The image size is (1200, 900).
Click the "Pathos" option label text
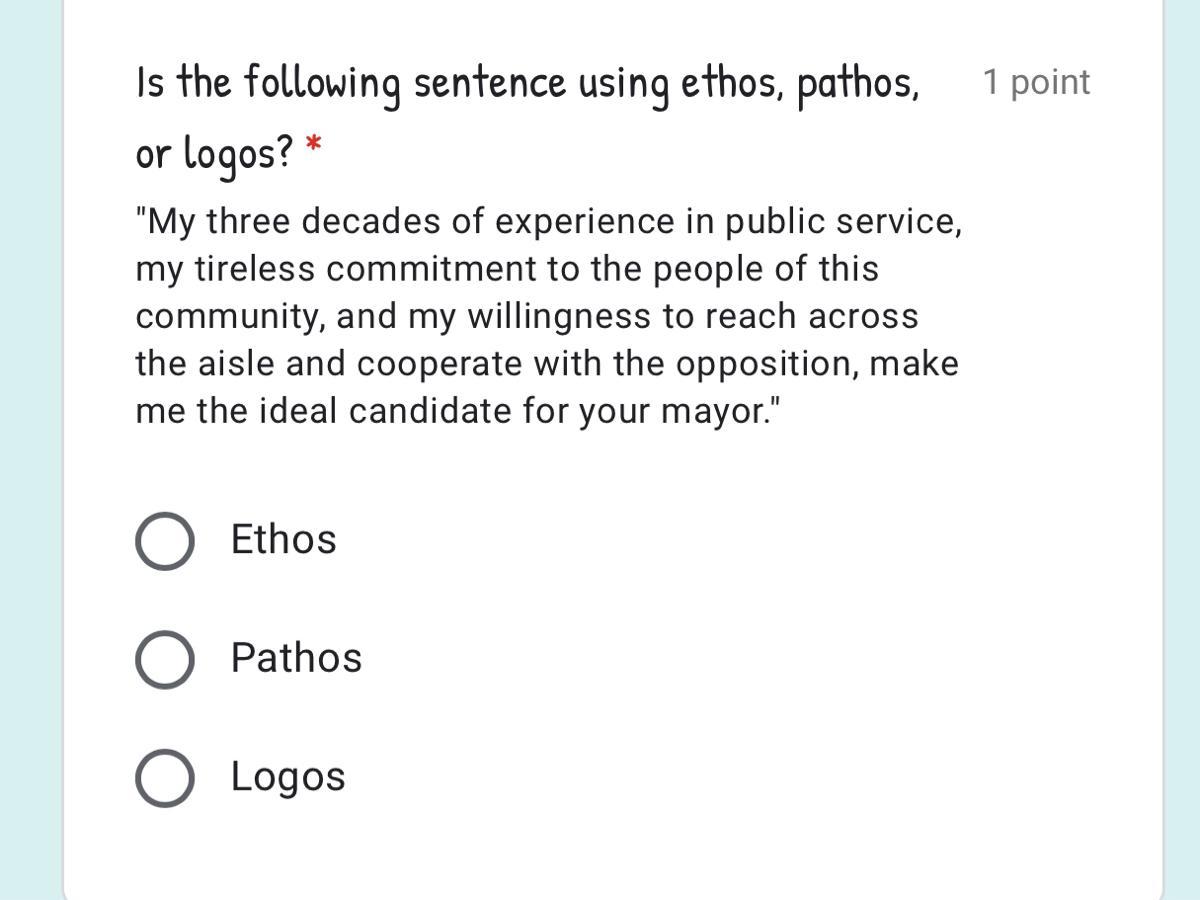[x=296, y=658]
